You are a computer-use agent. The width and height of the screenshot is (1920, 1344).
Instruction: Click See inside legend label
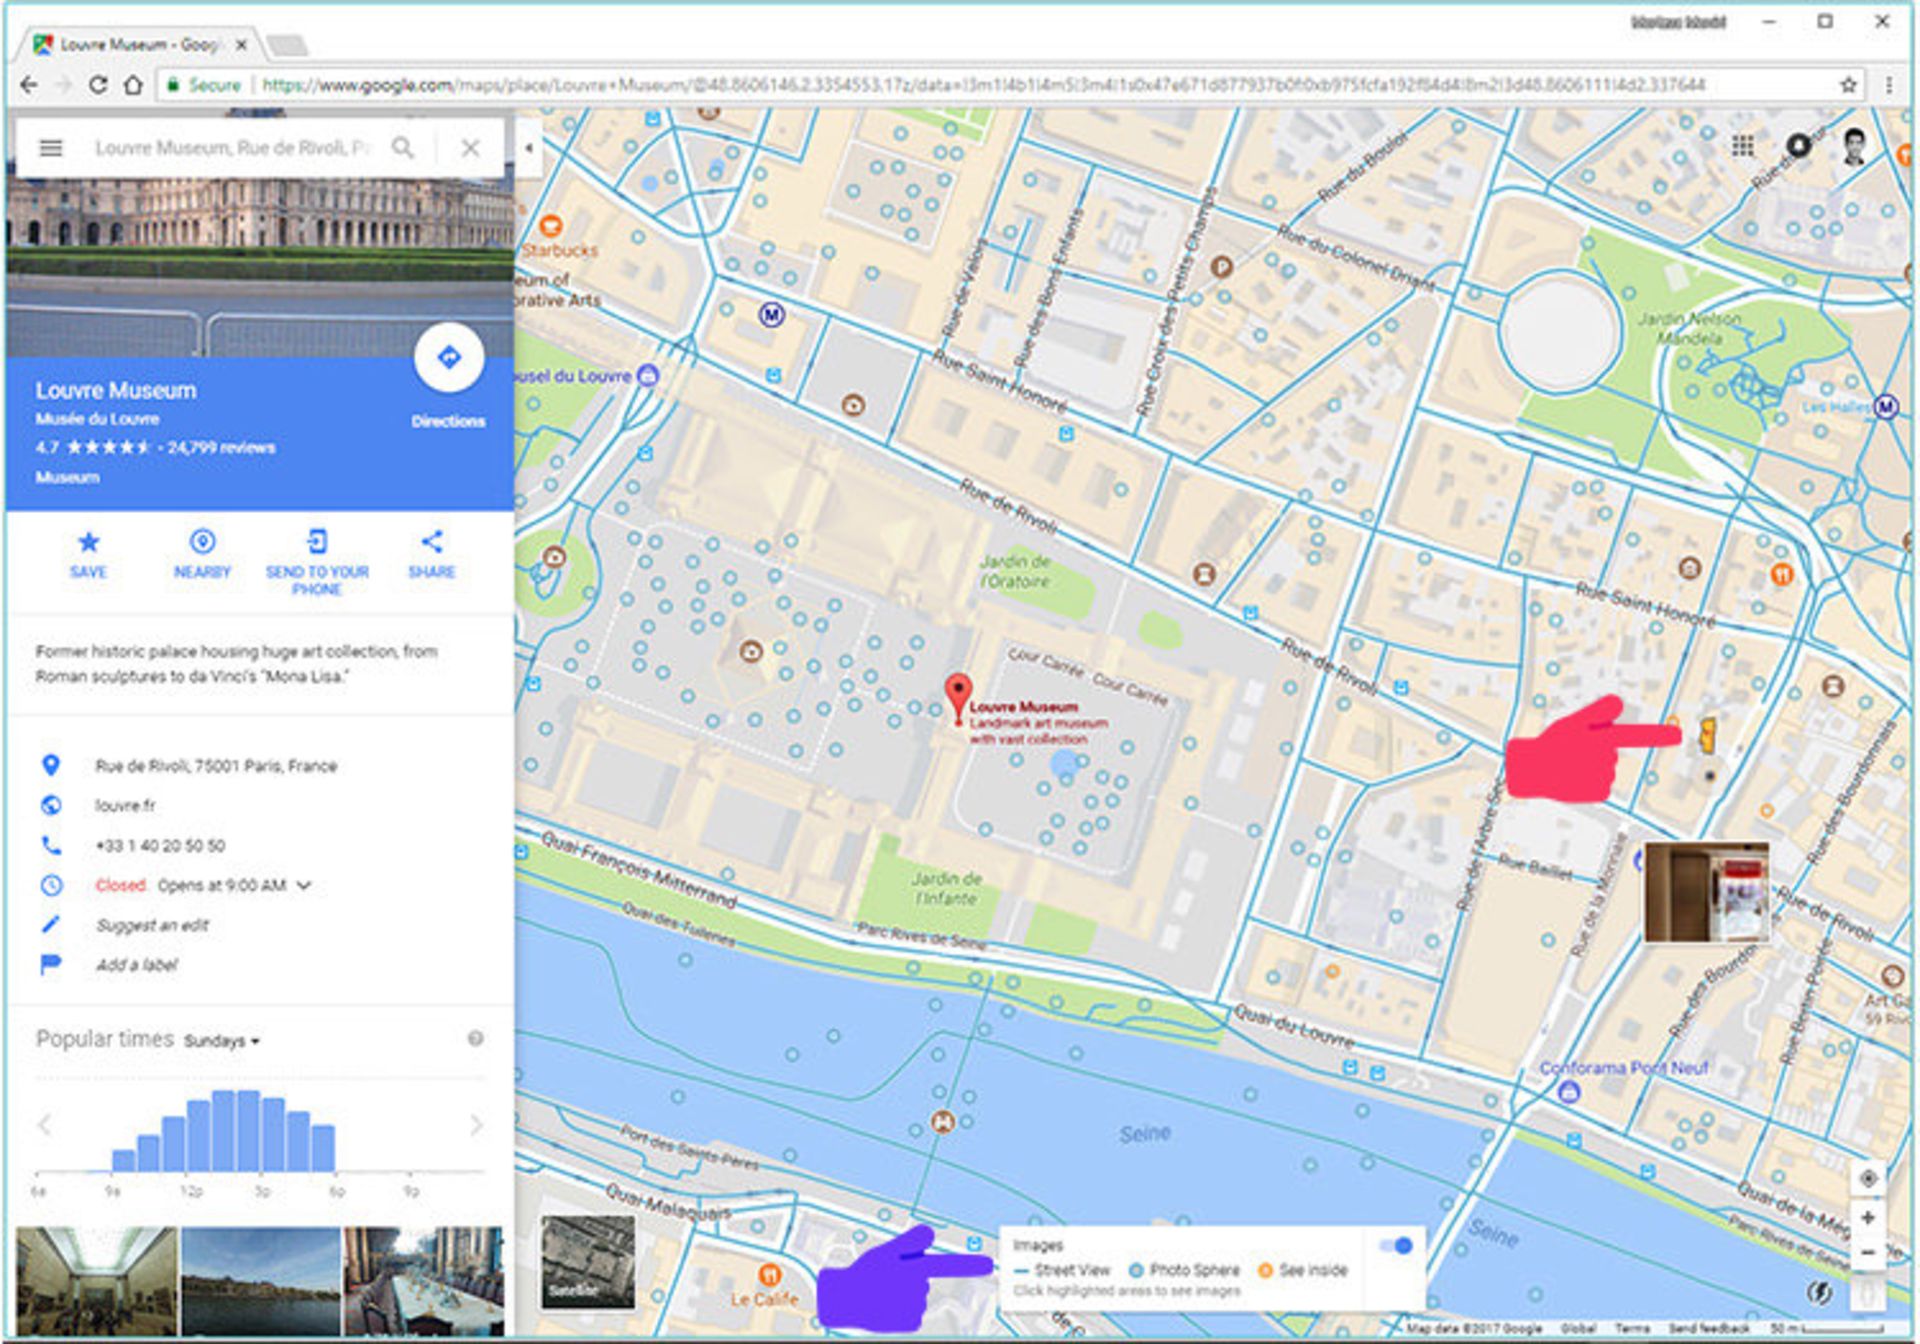point(1313,1270)
